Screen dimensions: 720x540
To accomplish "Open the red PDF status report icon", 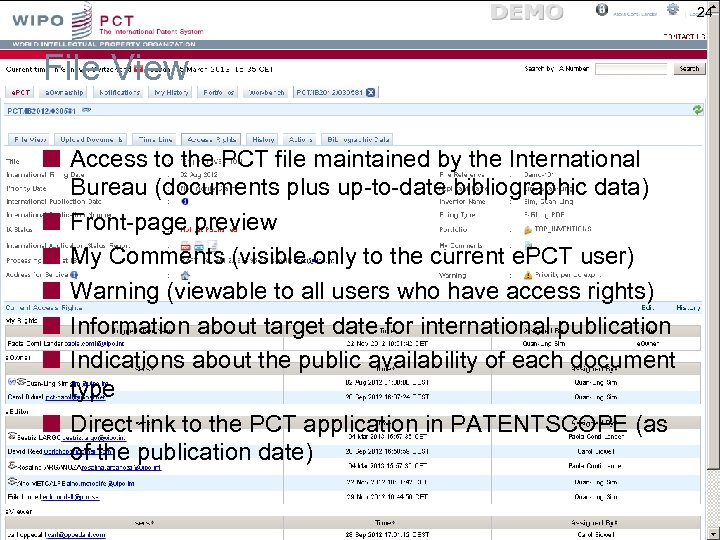I will tap(186, 247).
